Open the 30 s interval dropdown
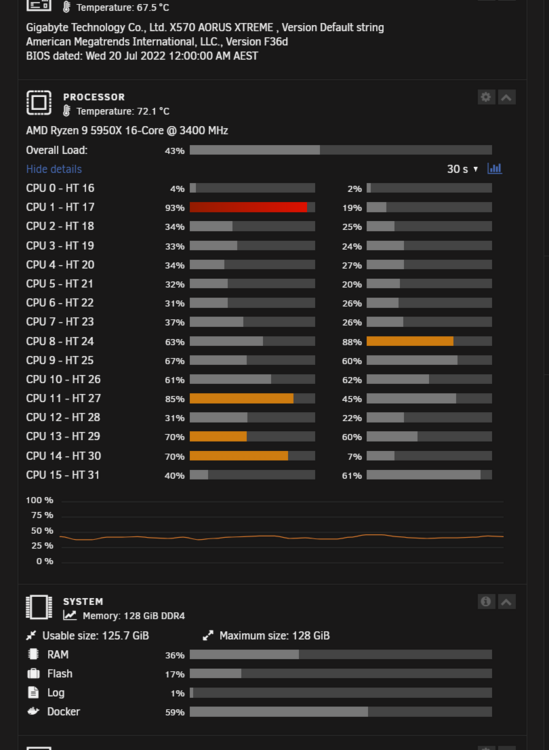Image resolution: width=549 pixels, height=750 pixels. click(x=462, y=169)
